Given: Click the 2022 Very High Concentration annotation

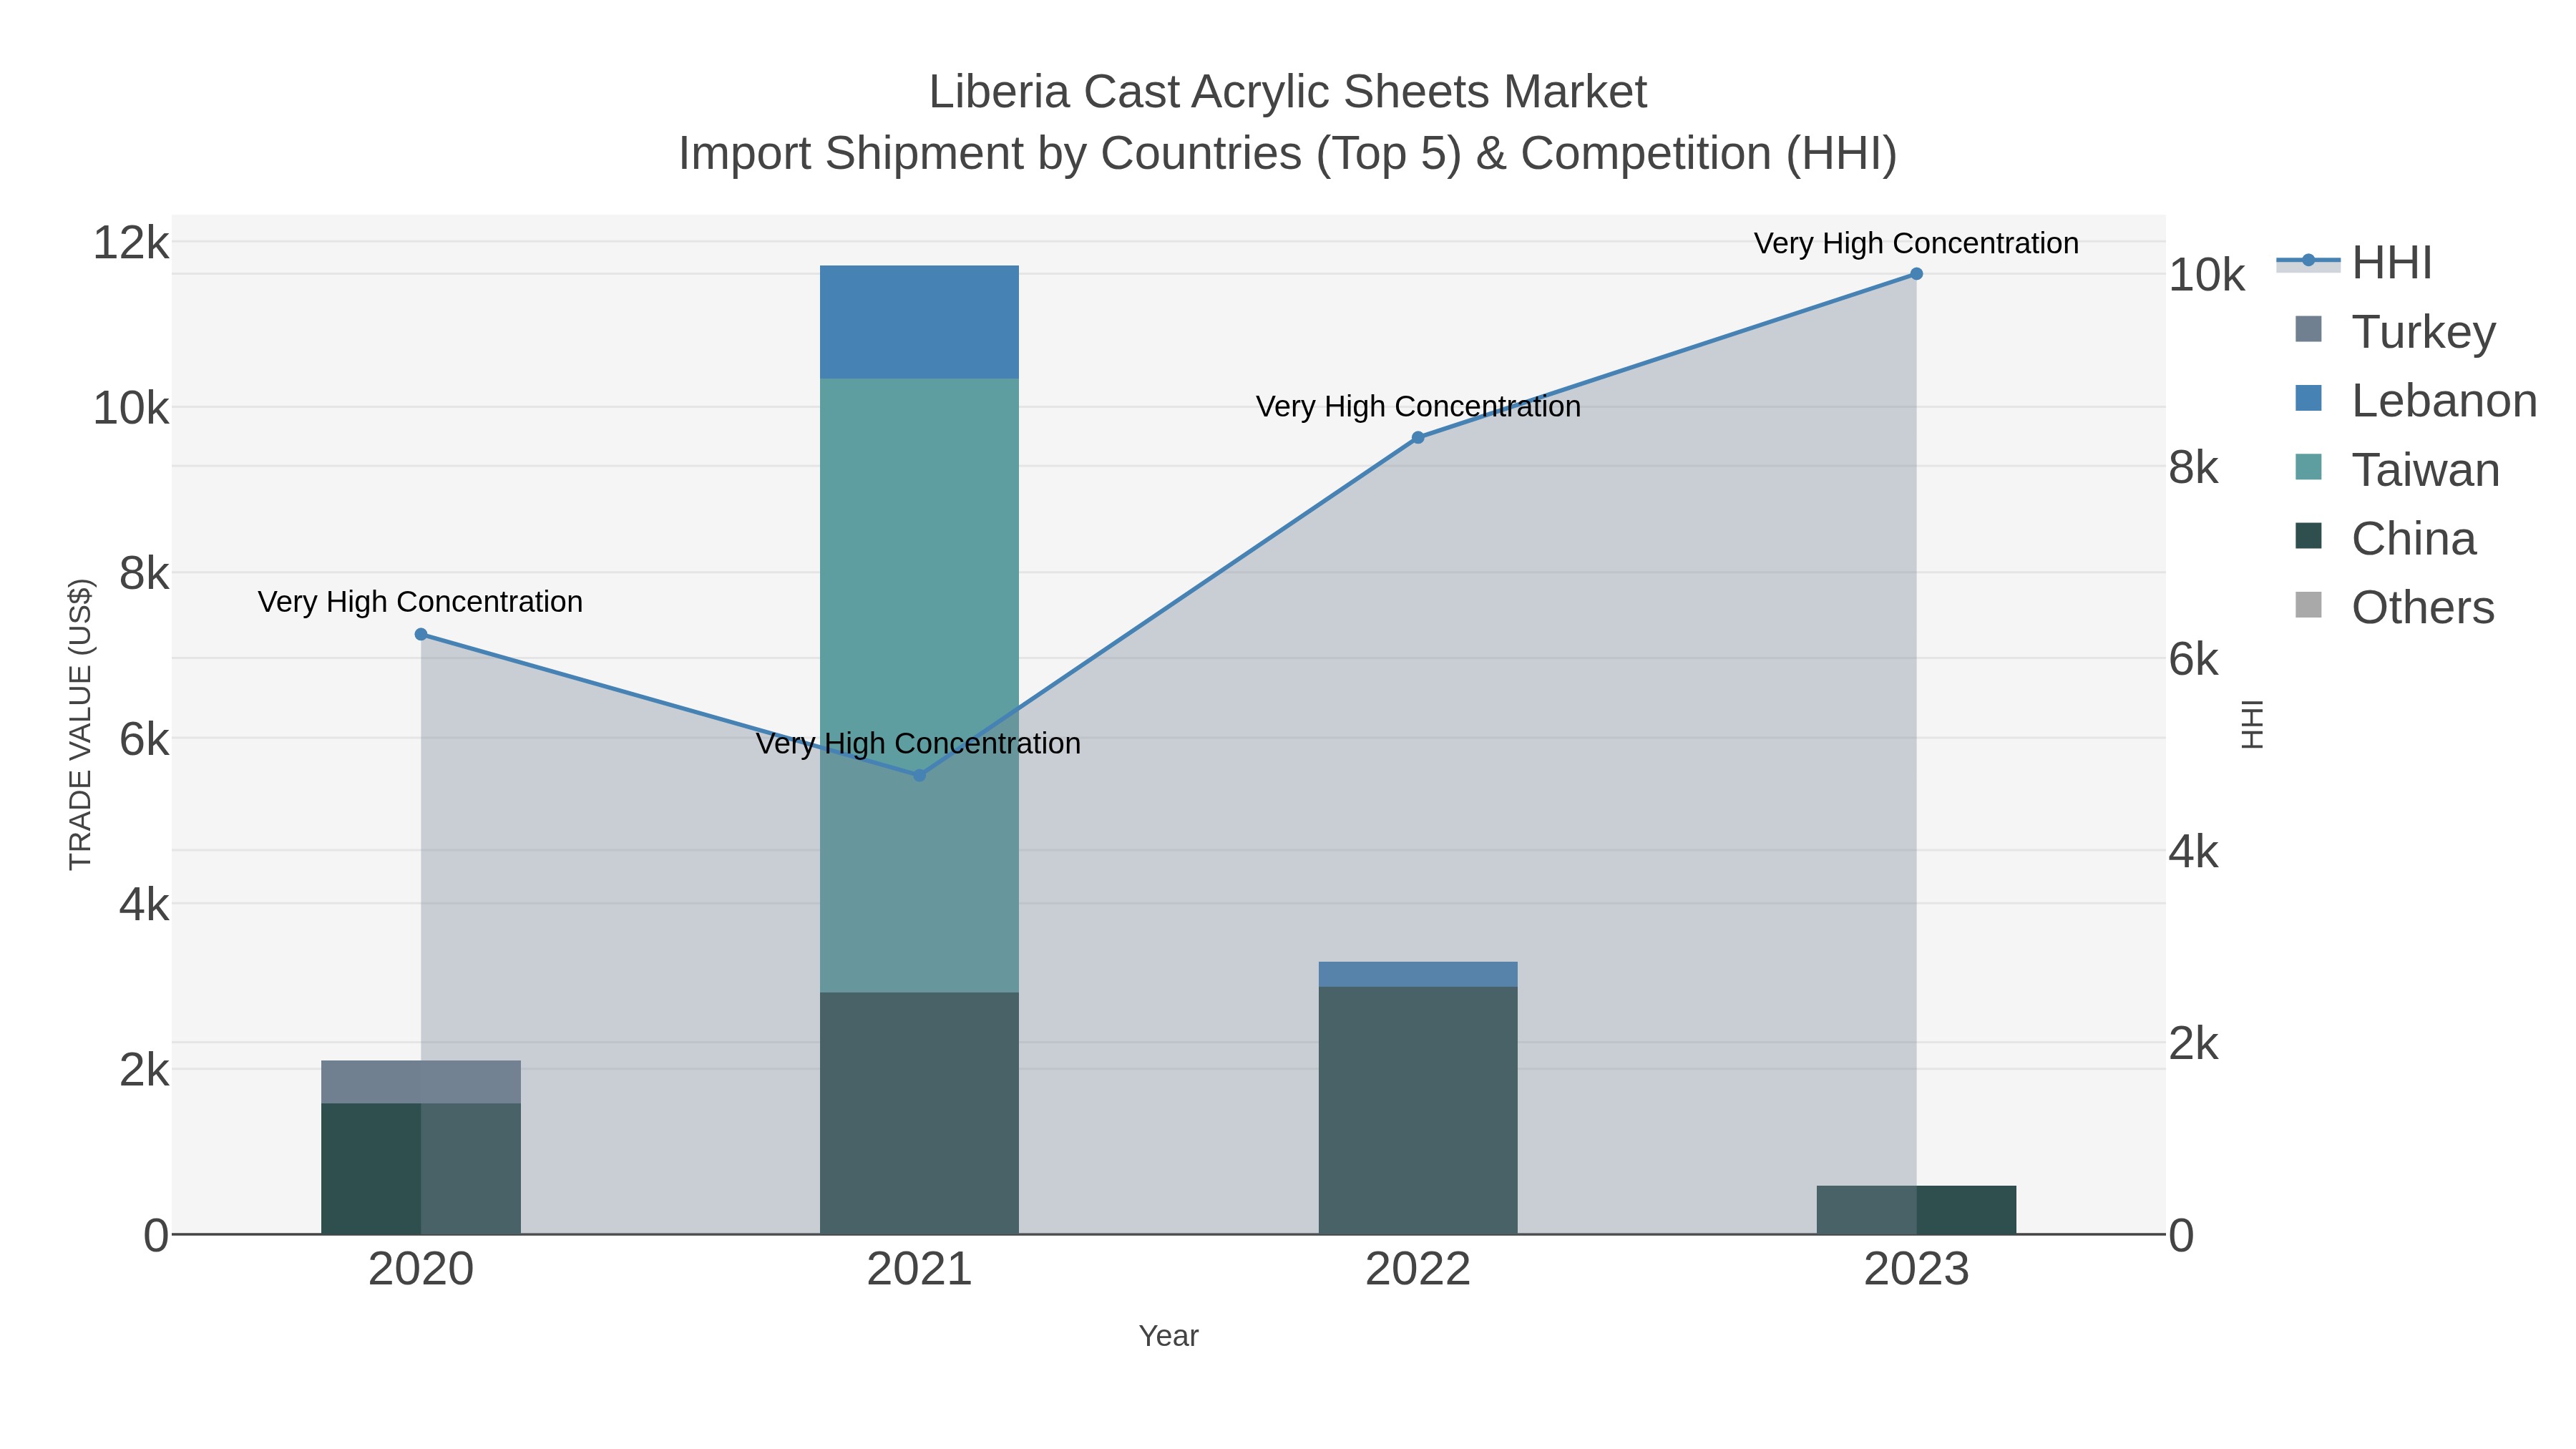Looking at the screenshot, I should click(1418, 407).
